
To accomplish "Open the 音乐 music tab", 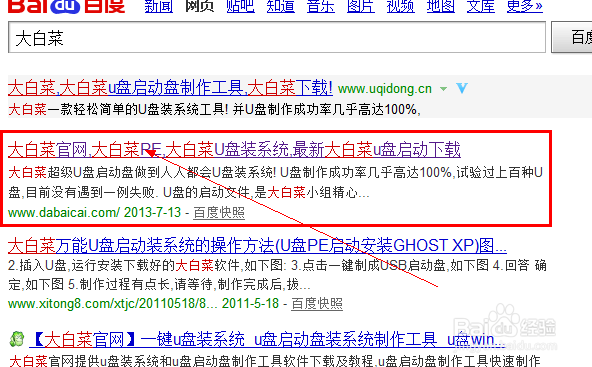I will pos(321,6).
